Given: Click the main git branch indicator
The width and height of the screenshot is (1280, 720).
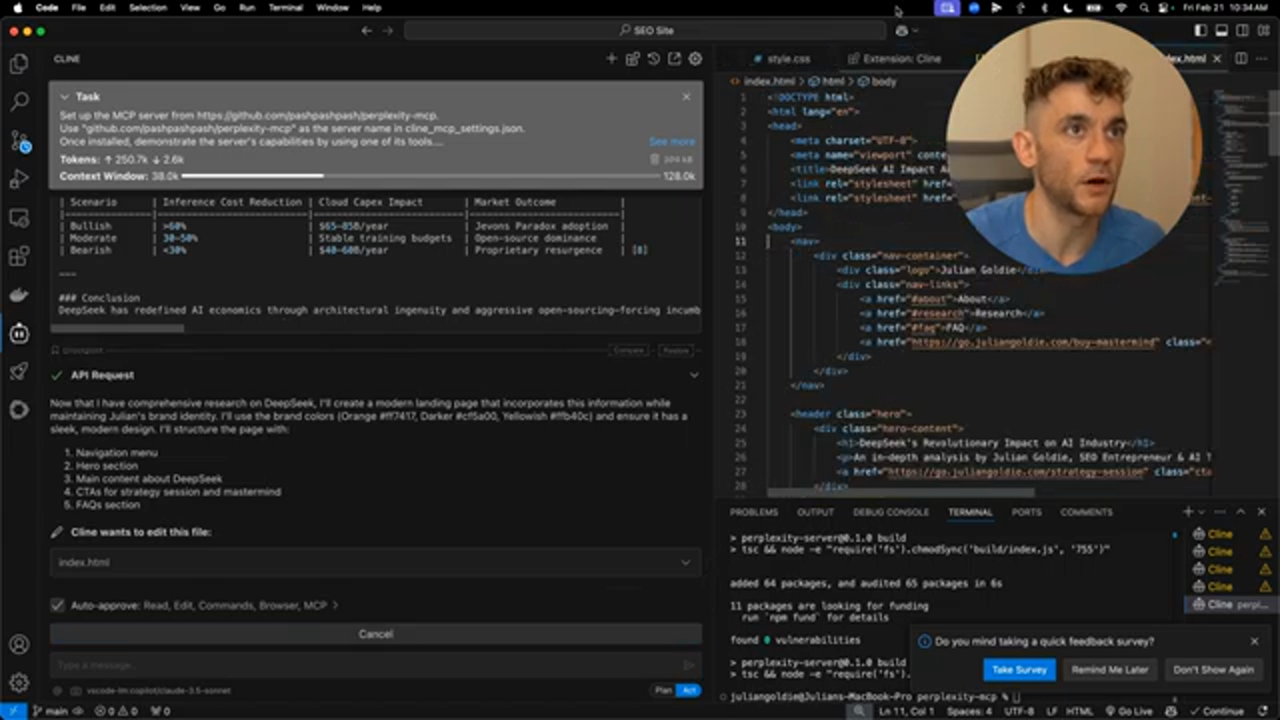Looking at the screenshot, I should pos(50,711).
